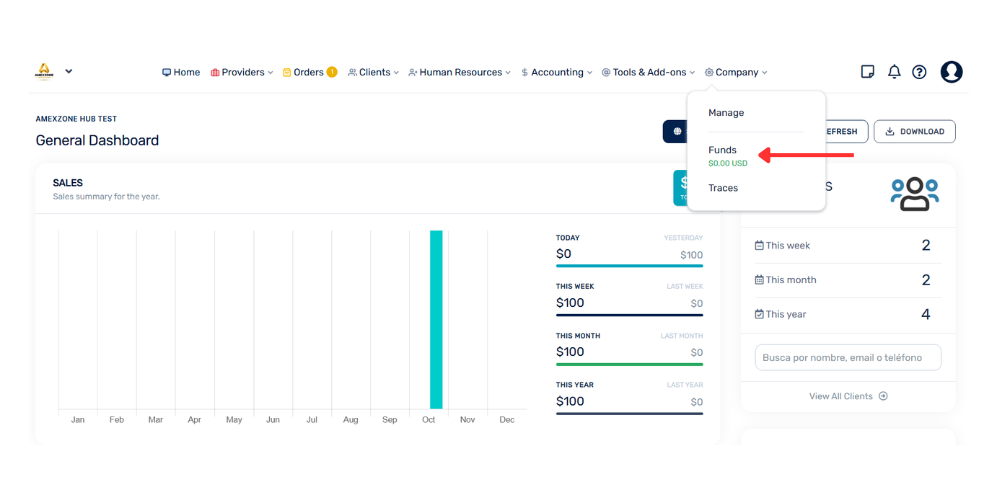The width and height of the screenshot is (1000, 500).
Task: Click the Clients people icon
Action: 352,73
